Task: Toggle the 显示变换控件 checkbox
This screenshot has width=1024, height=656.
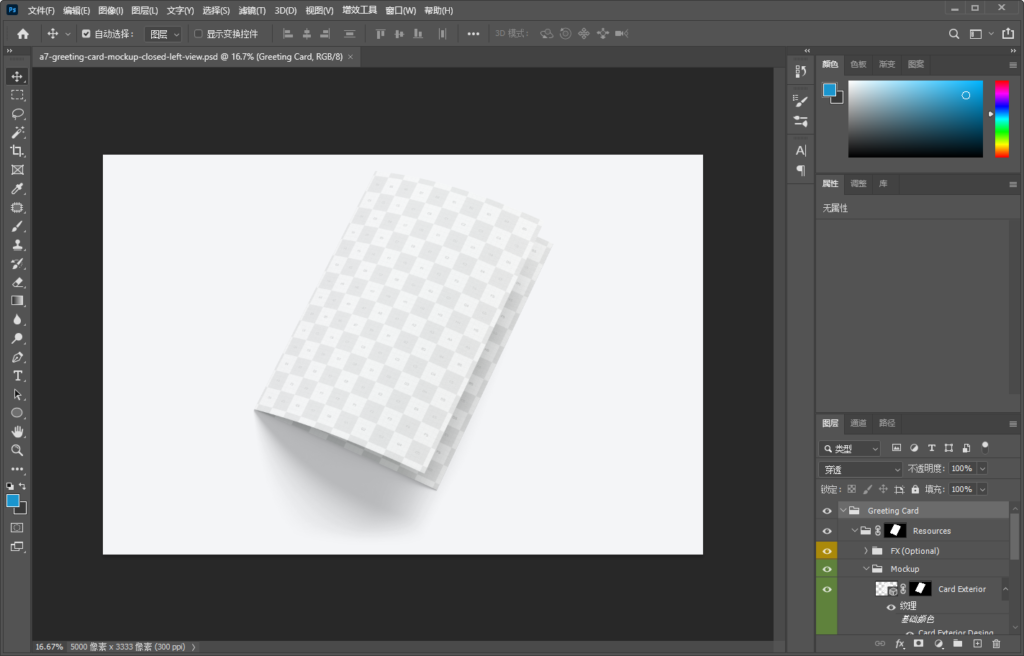Action: 199,34
